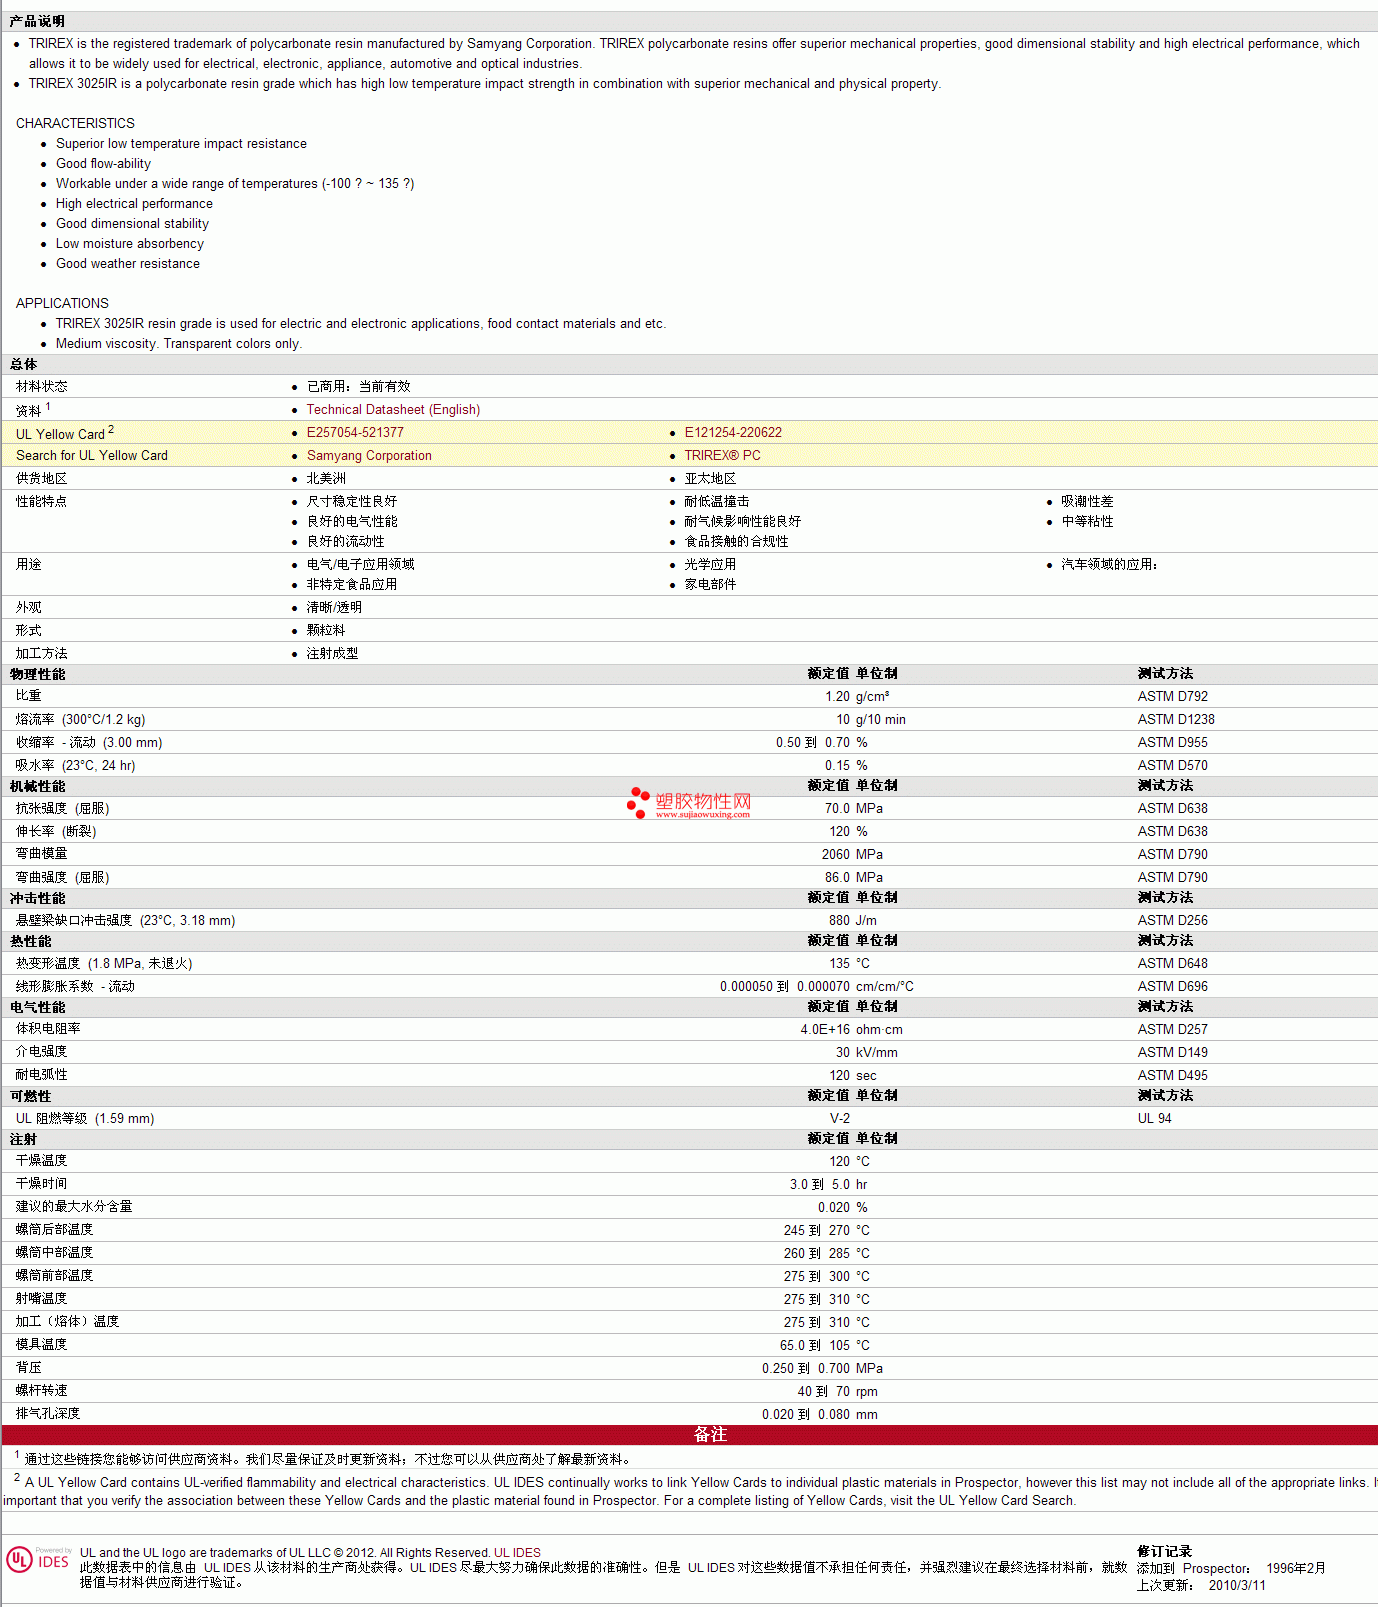The image size is (1378, 1607).
Task: Select the APPLICATIONS heading
Action: (62, 303)
